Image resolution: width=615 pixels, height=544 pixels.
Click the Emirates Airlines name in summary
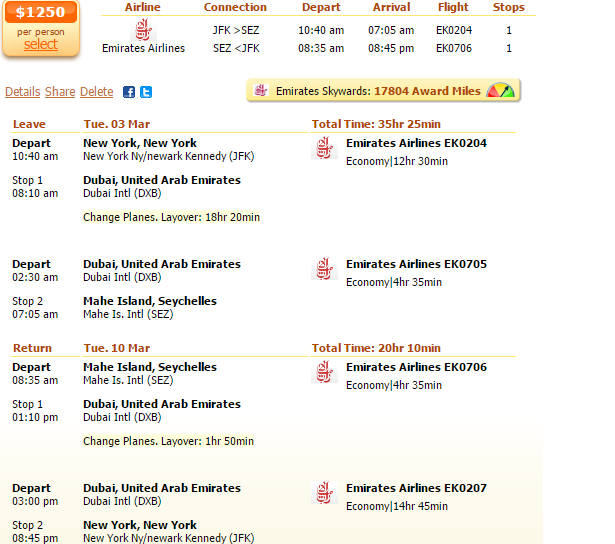(x=144, y=48)
